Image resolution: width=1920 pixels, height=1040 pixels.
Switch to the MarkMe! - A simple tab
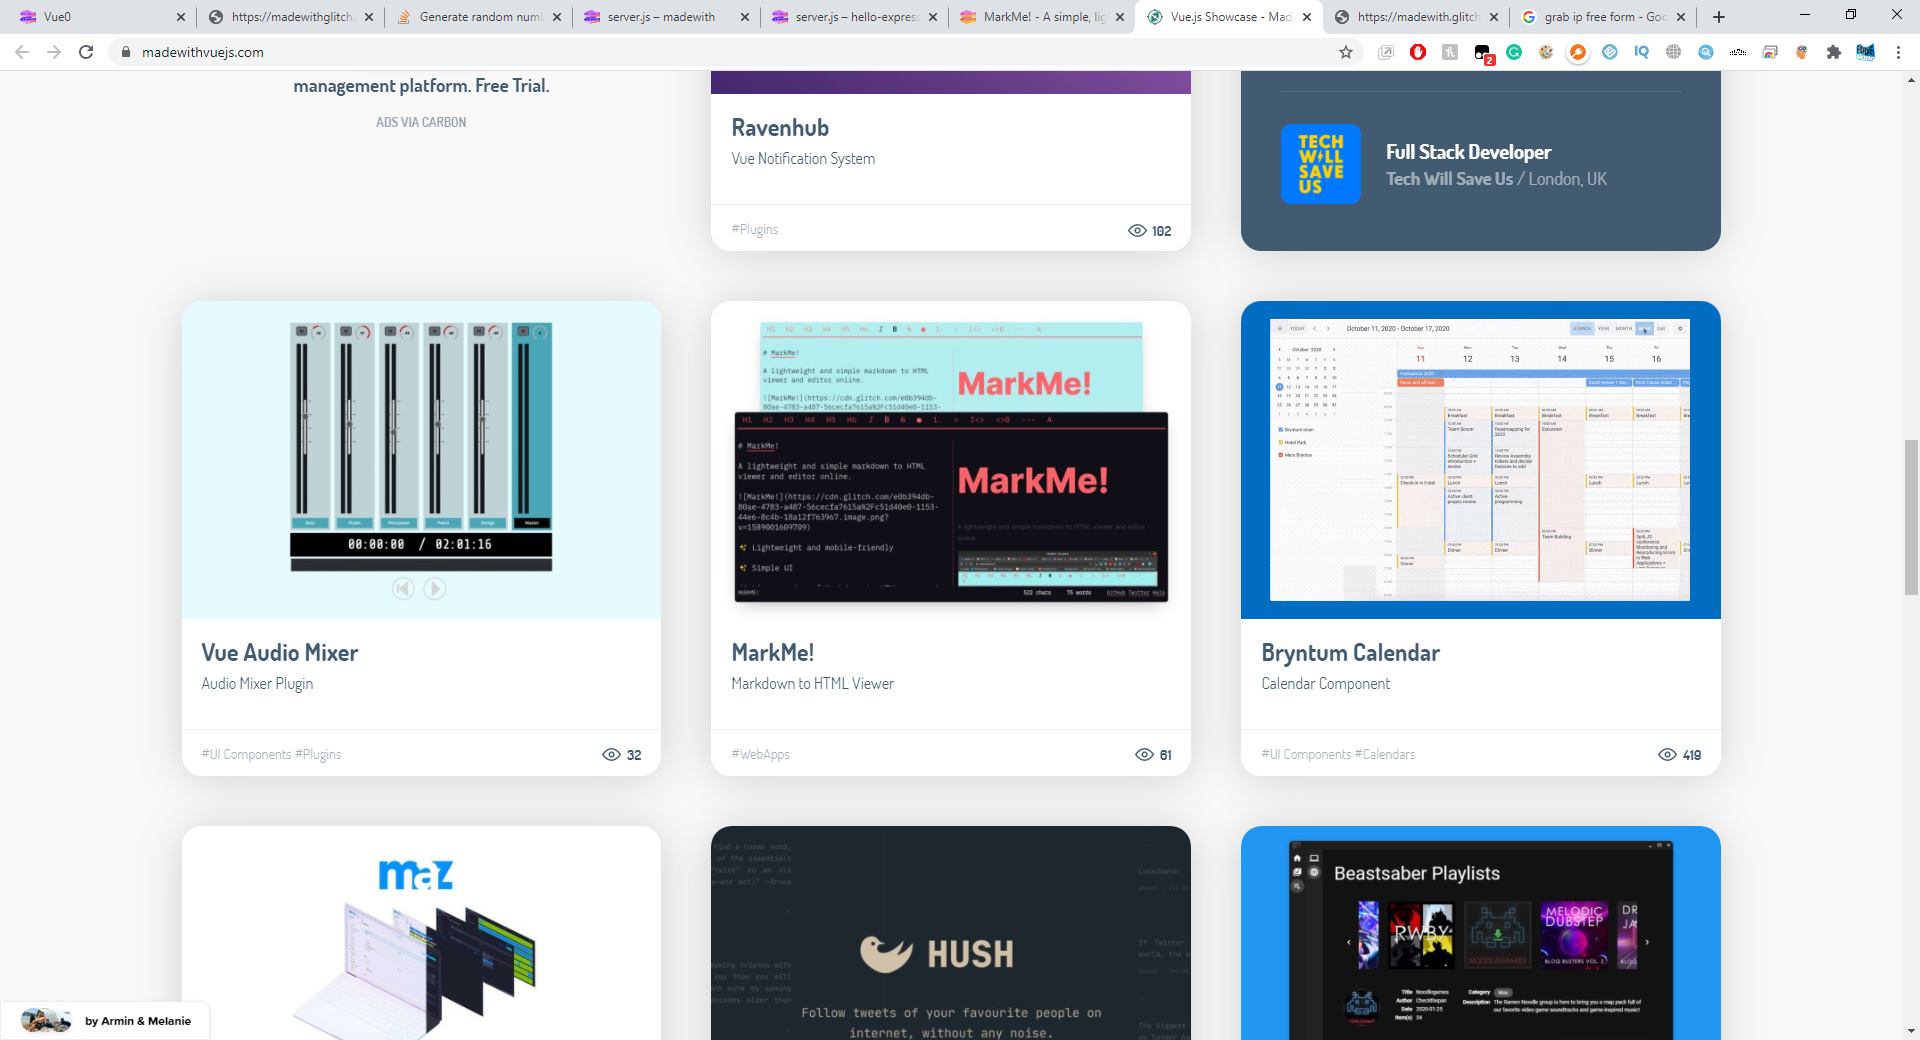click(x=1040, y=17)
